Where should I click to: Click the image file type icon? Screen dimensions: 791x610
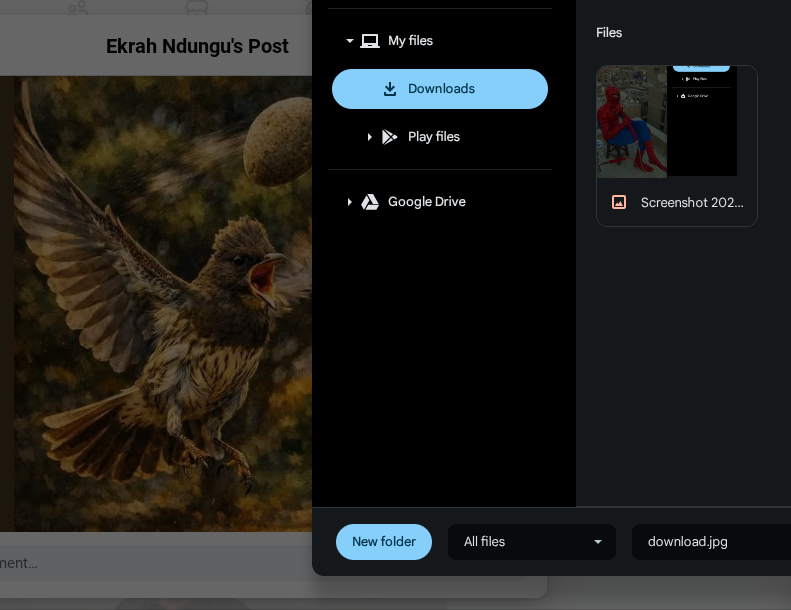point(619,202)
